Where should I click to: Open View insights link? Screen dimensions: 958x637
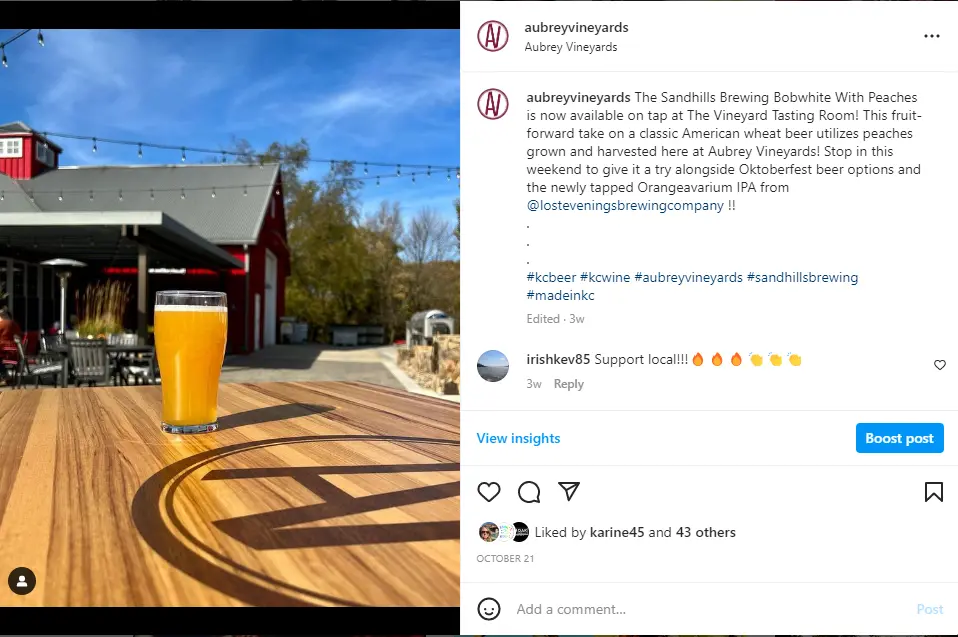518,439
